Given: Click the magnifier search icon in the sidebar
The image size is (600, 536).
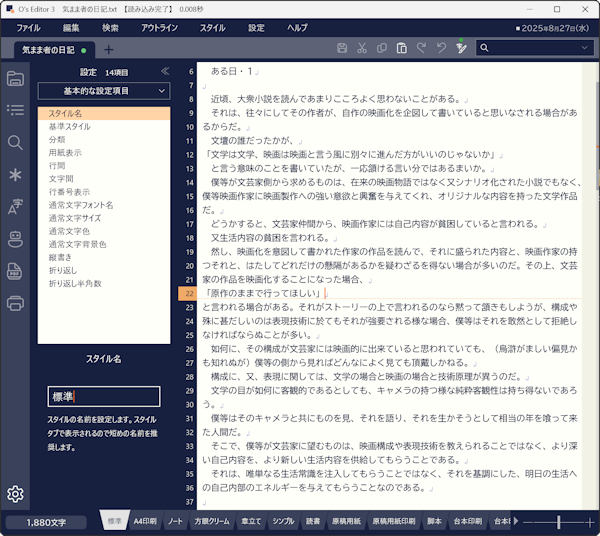Looking at the screenshot, I should tap(15, 142).
